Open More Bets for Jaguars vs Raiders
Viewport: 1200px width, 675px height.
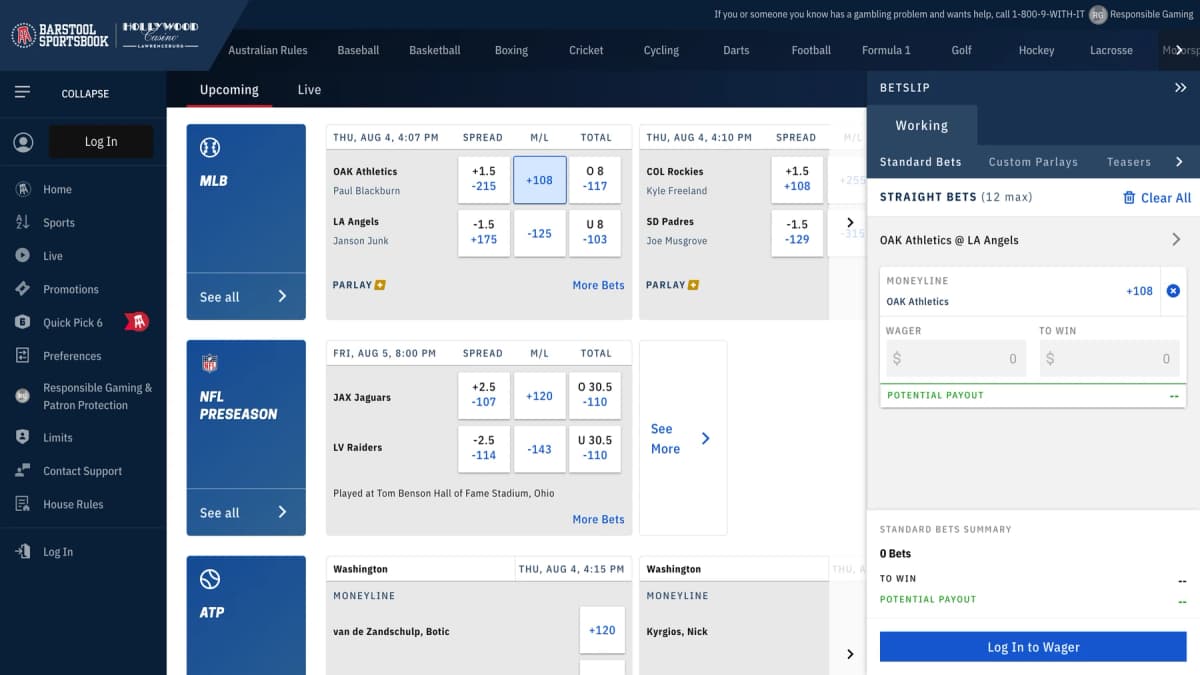(x=598, y=519)
